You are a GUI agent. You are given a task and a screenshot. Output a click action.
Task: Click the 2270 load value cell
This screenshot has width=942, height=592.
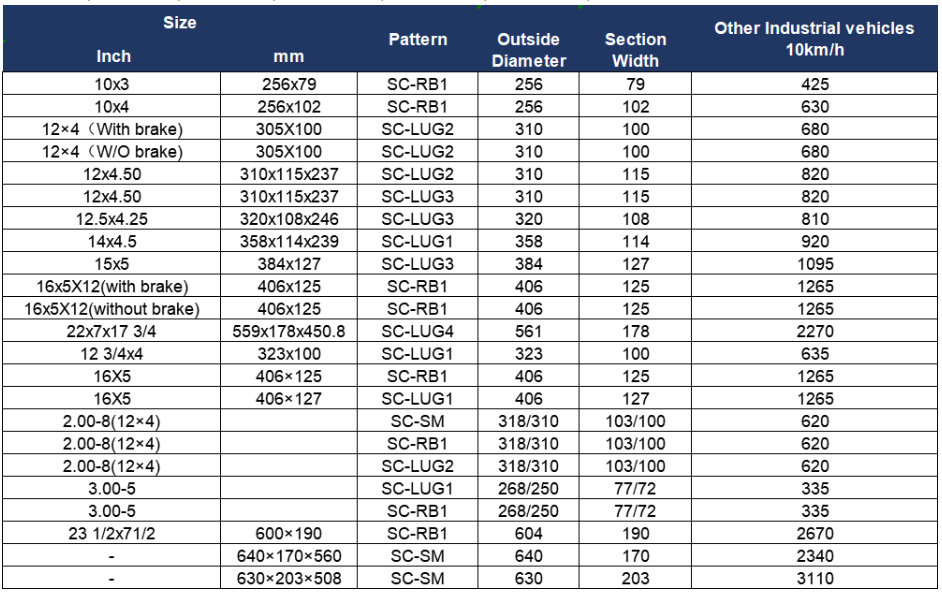[814, 331]
